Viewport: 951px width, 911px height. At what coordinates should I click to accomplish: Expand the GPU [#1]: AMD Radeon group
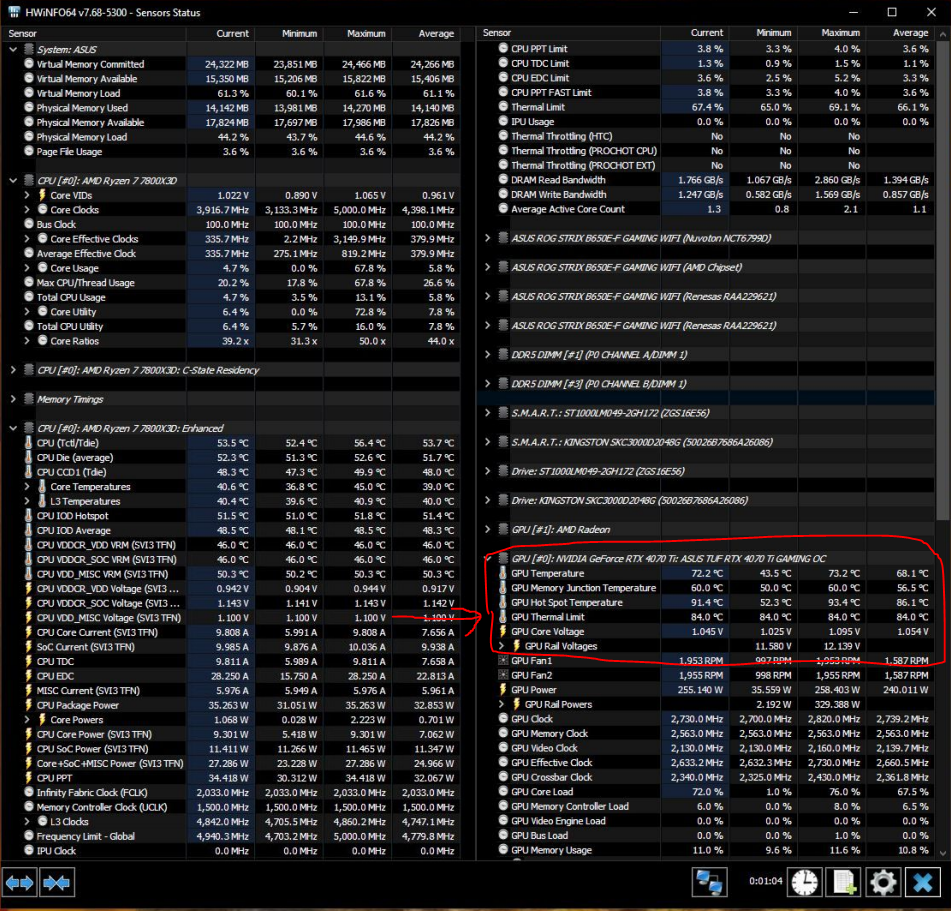pos(488,529)
